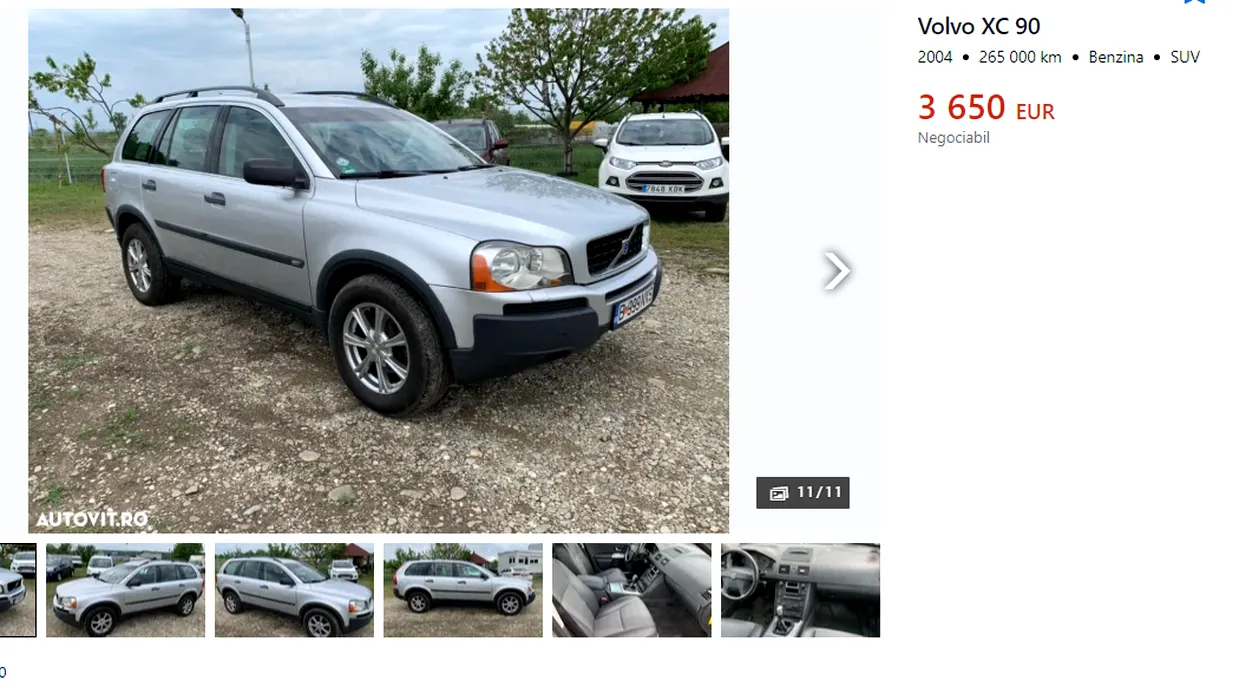
Task: Open thumbnail showing car's front-right angle
Action: point(294,590)
